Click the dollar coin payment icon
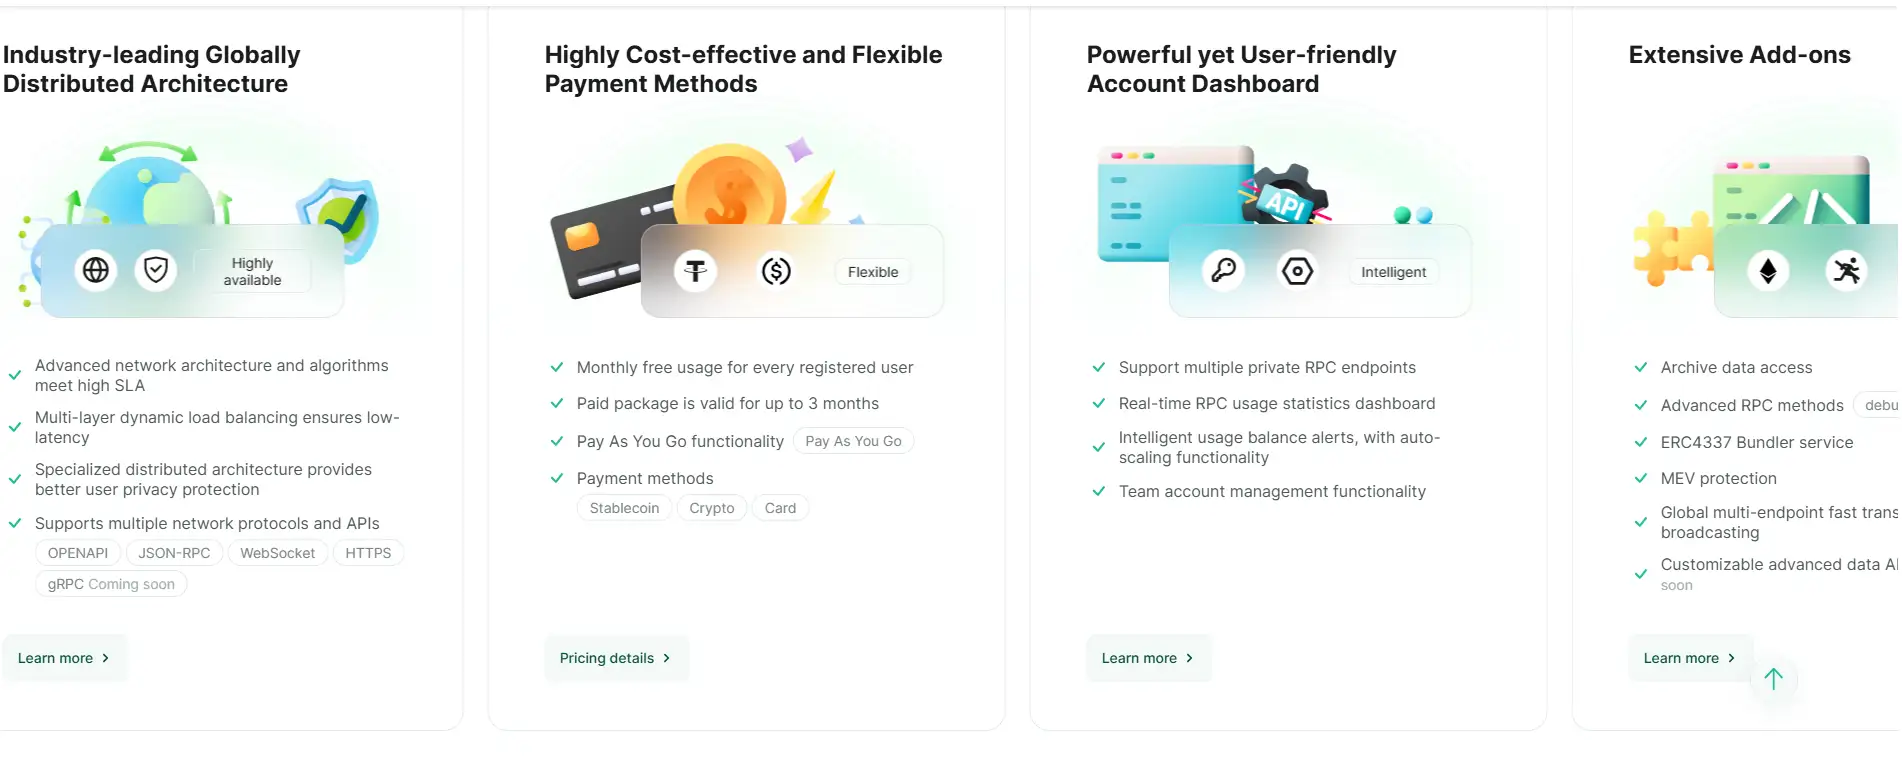Screen dimensions: 1902x777 (776, 270)
